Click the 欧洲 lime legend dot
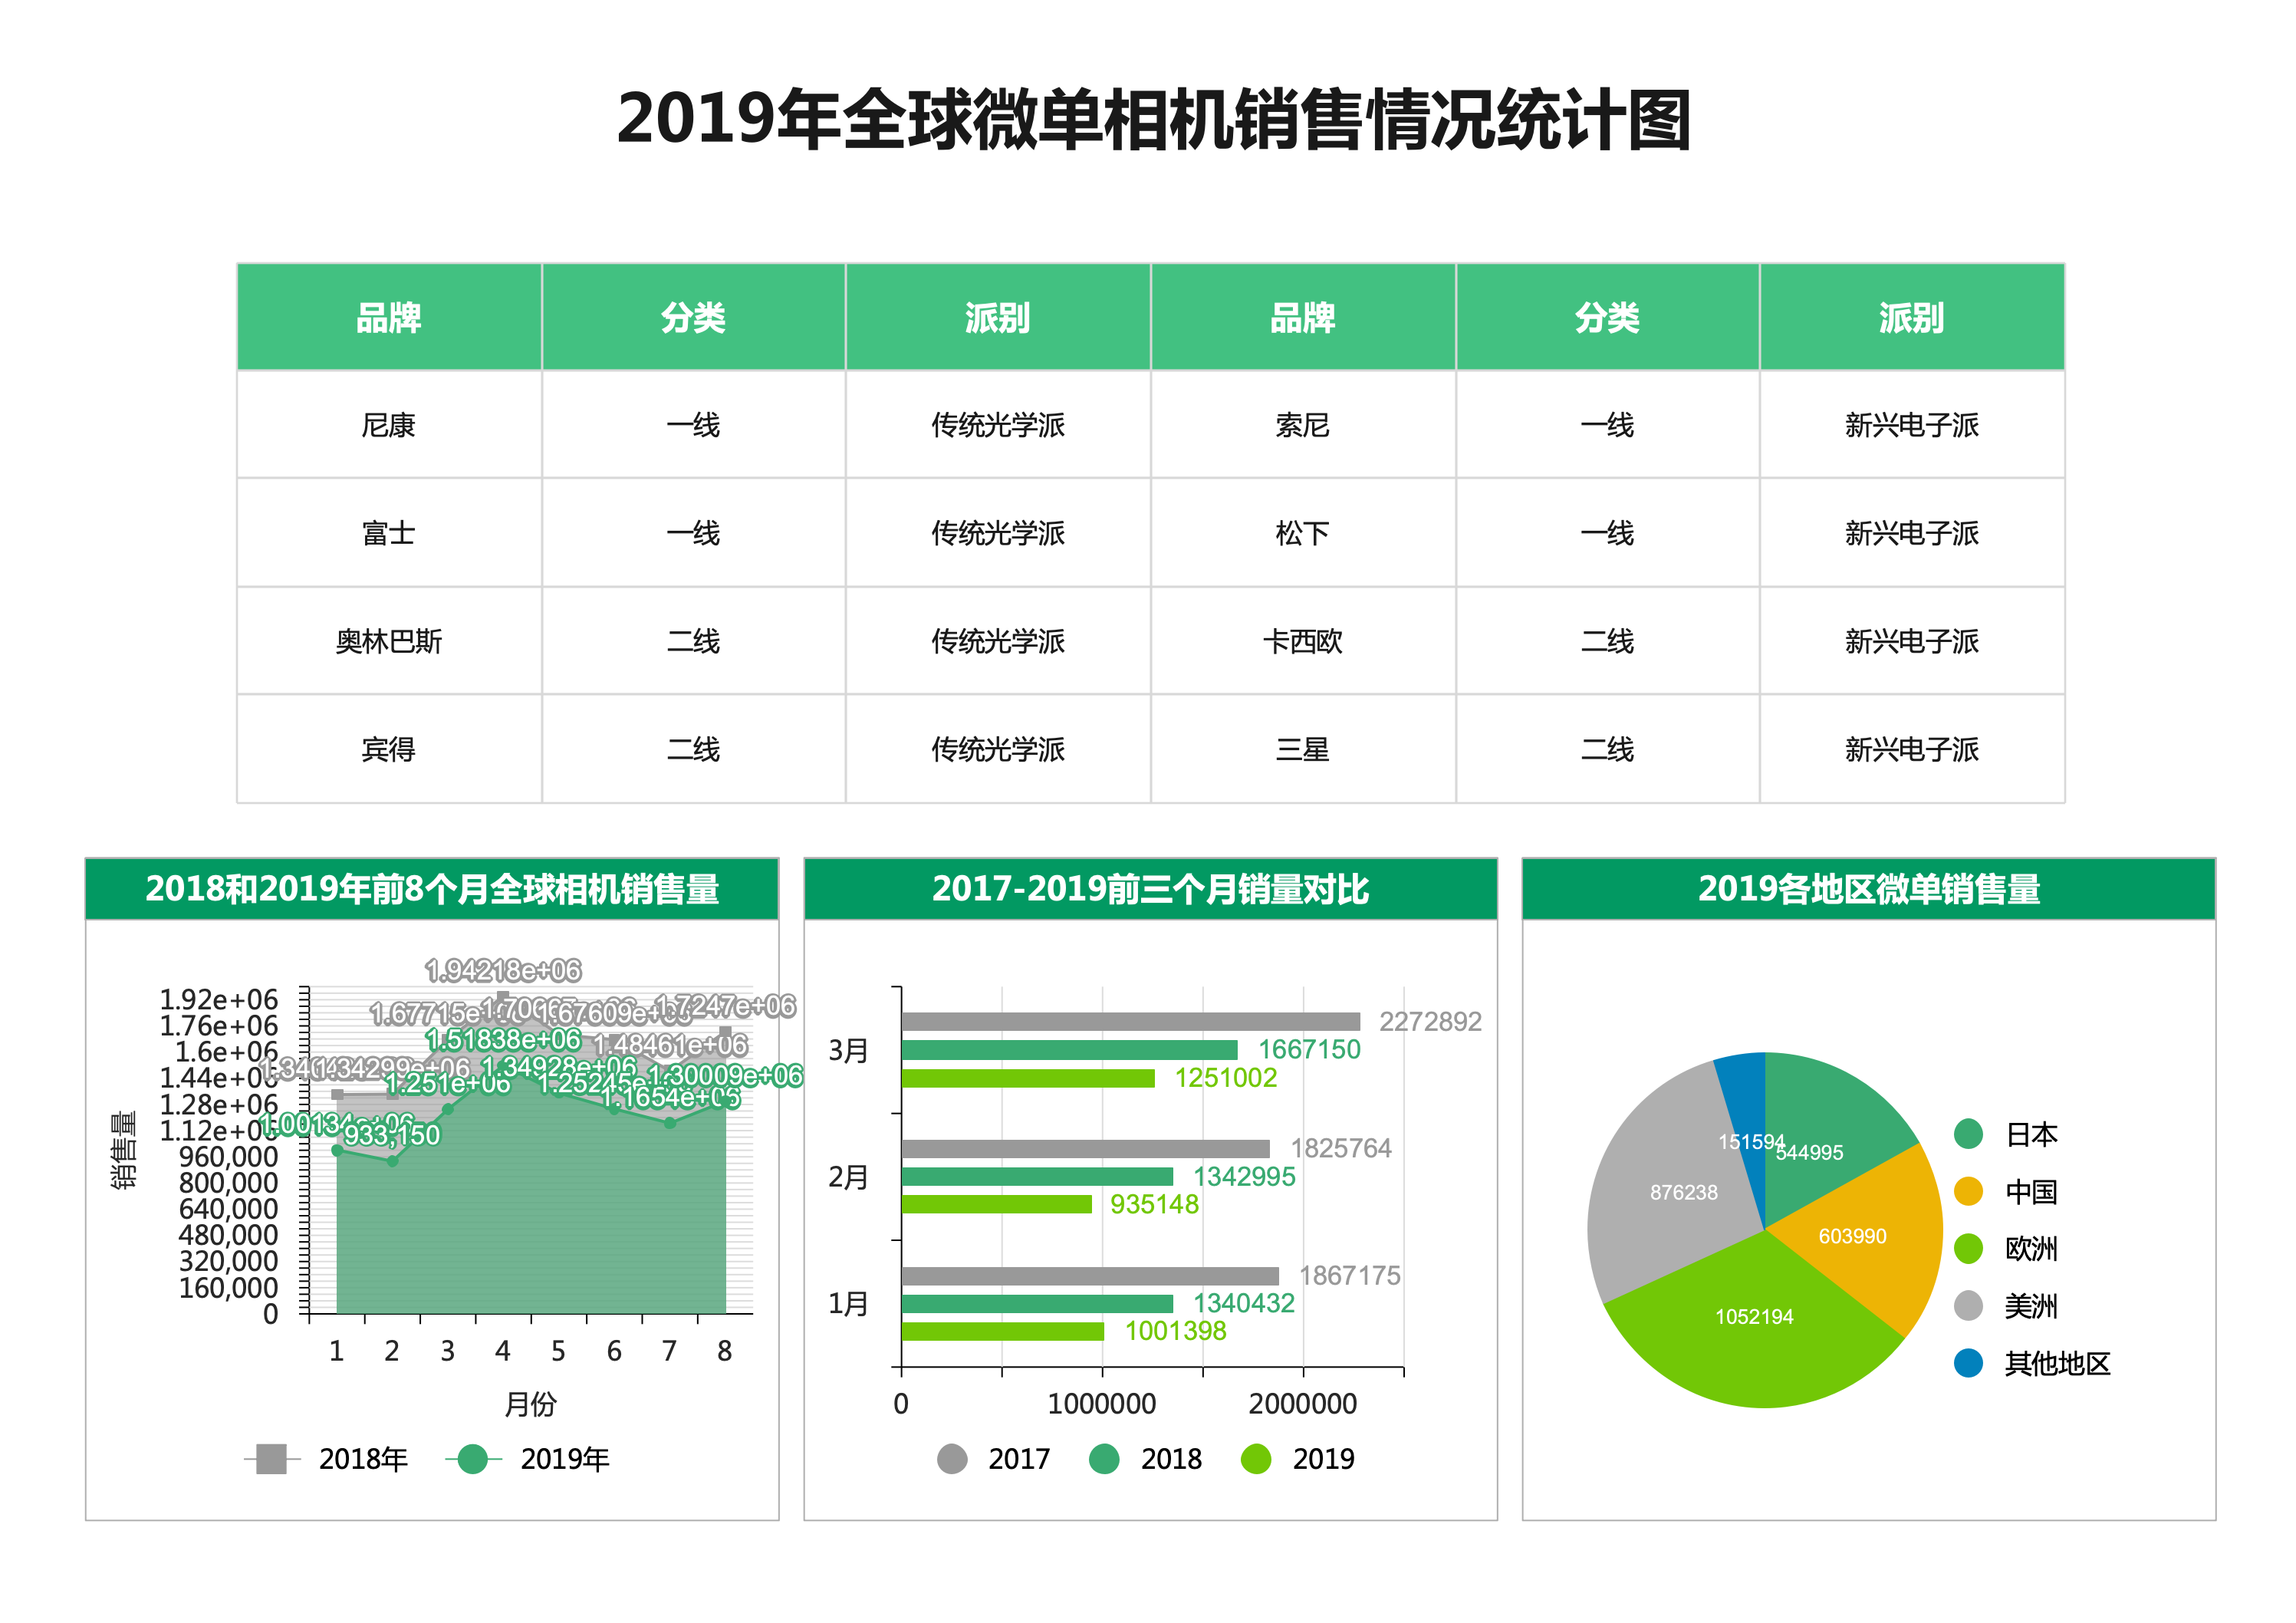This screenshot has height=1623, width=2296. [1967, 1248]
